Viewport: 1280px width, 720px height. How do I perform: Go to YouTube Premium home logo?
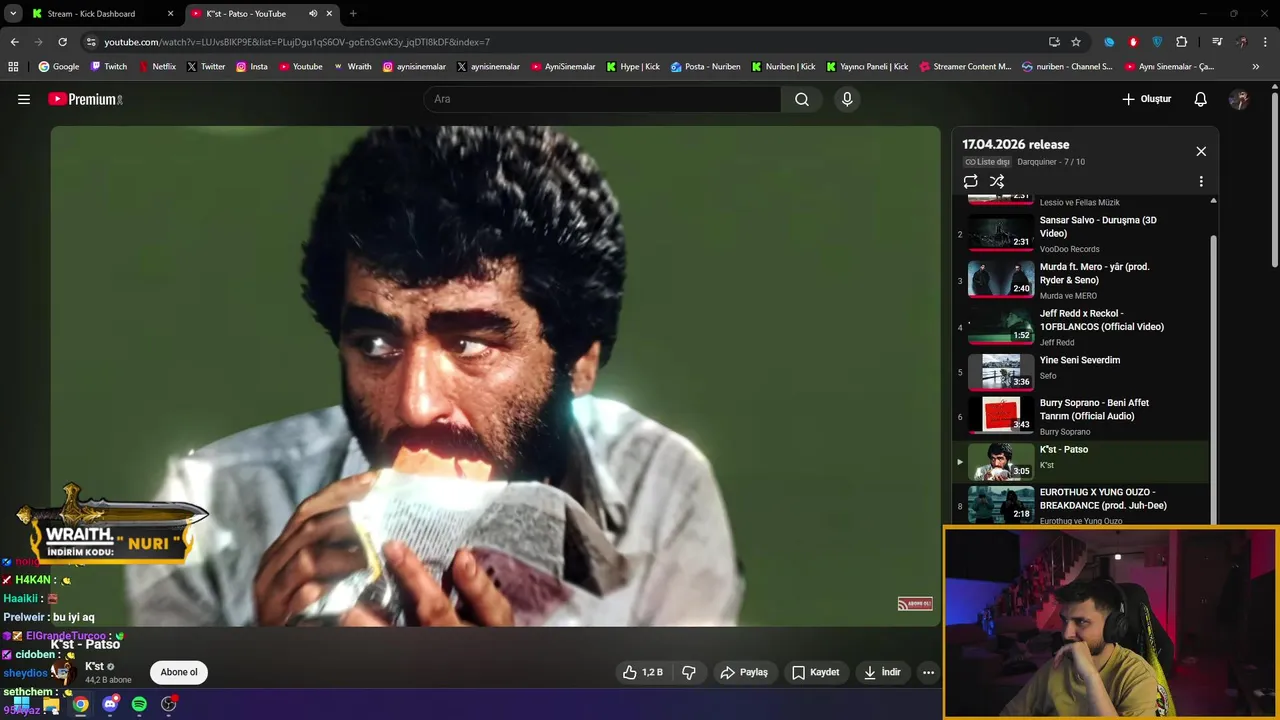[x=85, y=99]
